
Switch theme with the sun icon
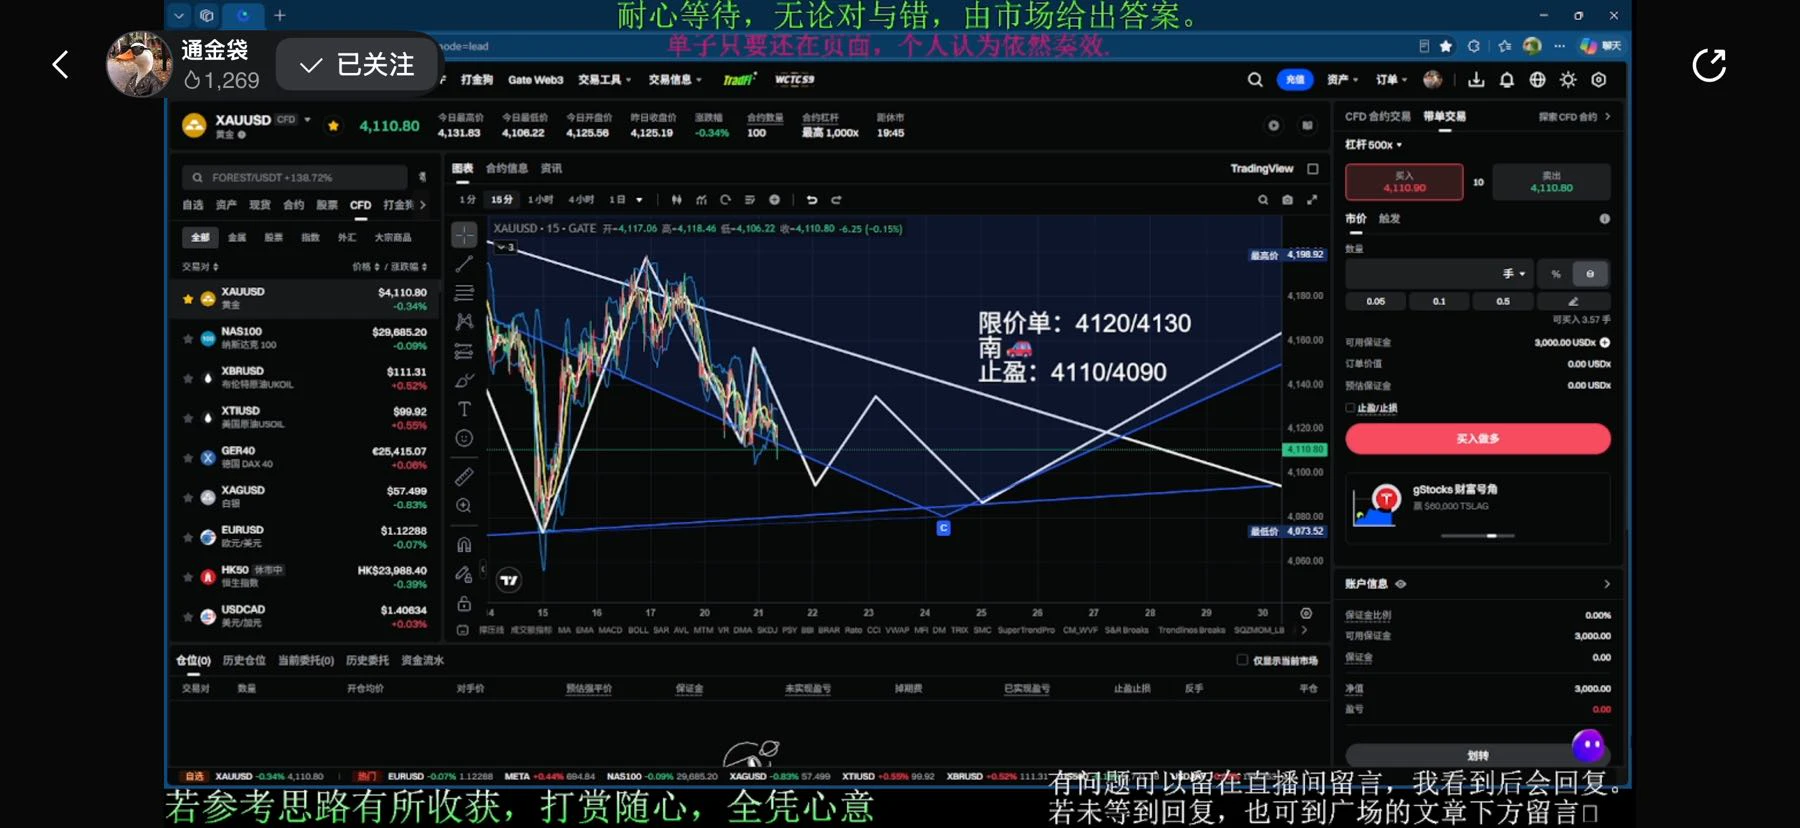point(1568,80)
